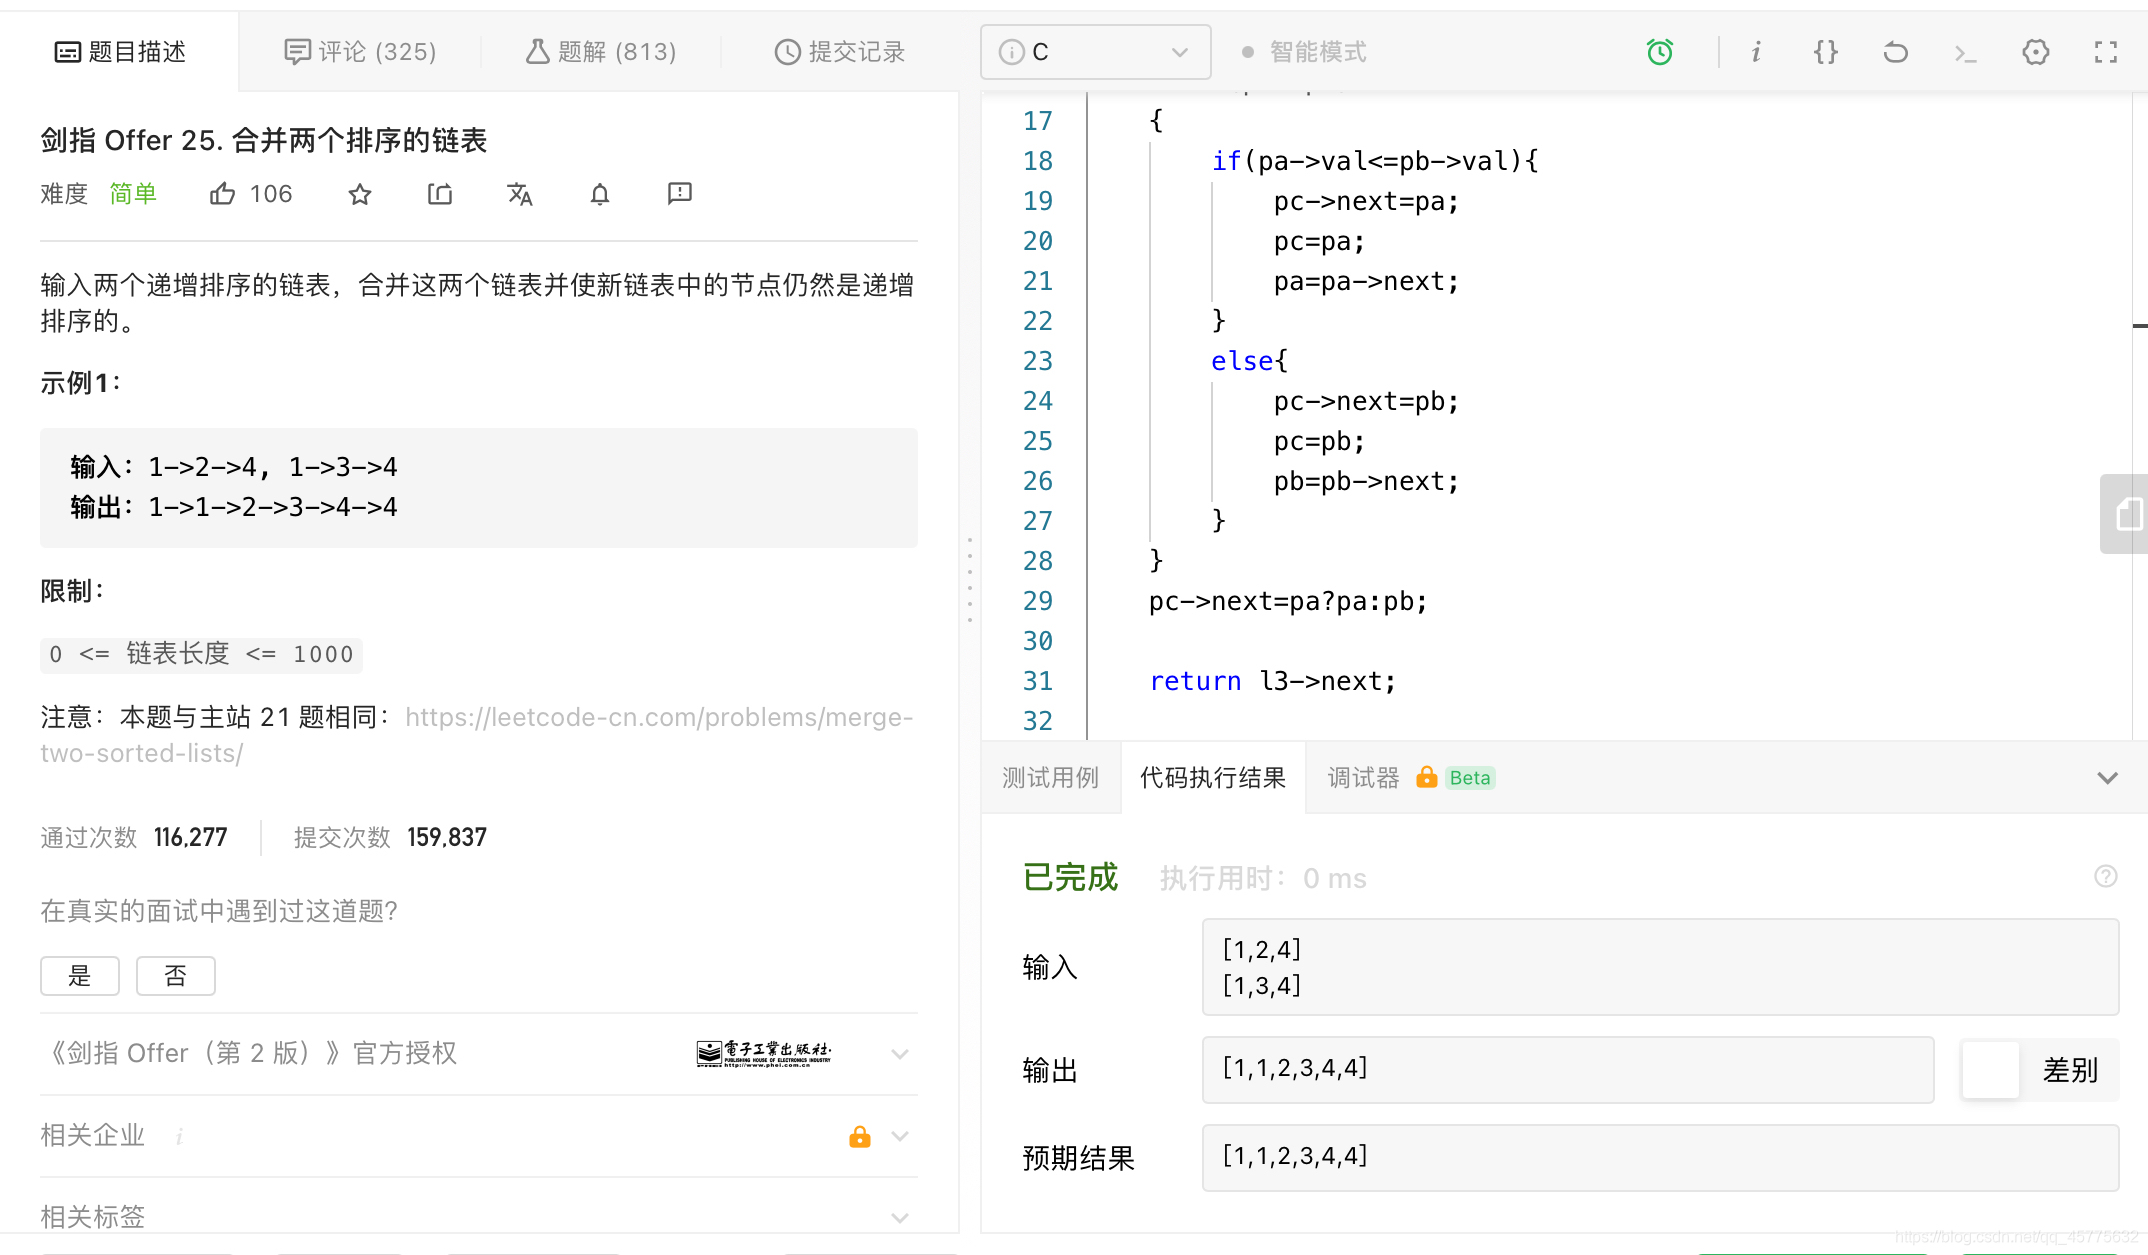Reset code with the circular arrow icon
This screenshot has height=1255, width=2148.
coord(1895,52)
